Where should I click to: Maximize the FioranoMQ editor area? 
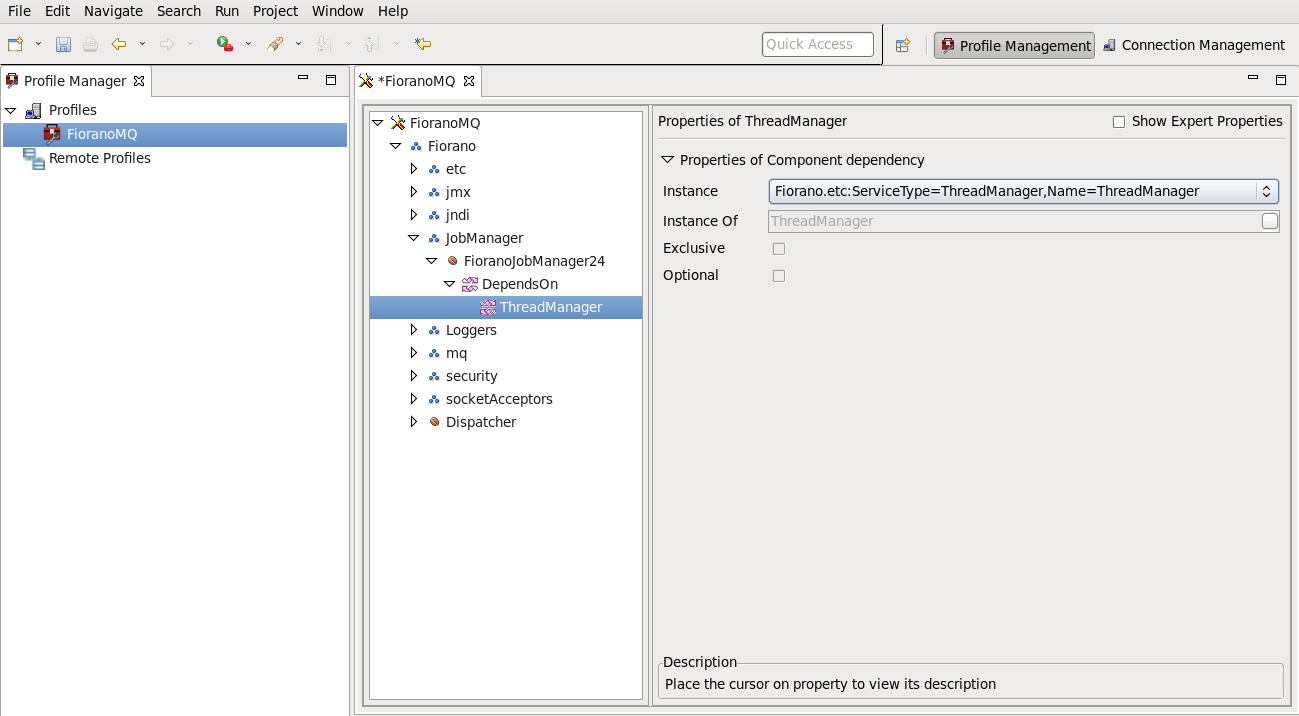tap(1280, 79)
